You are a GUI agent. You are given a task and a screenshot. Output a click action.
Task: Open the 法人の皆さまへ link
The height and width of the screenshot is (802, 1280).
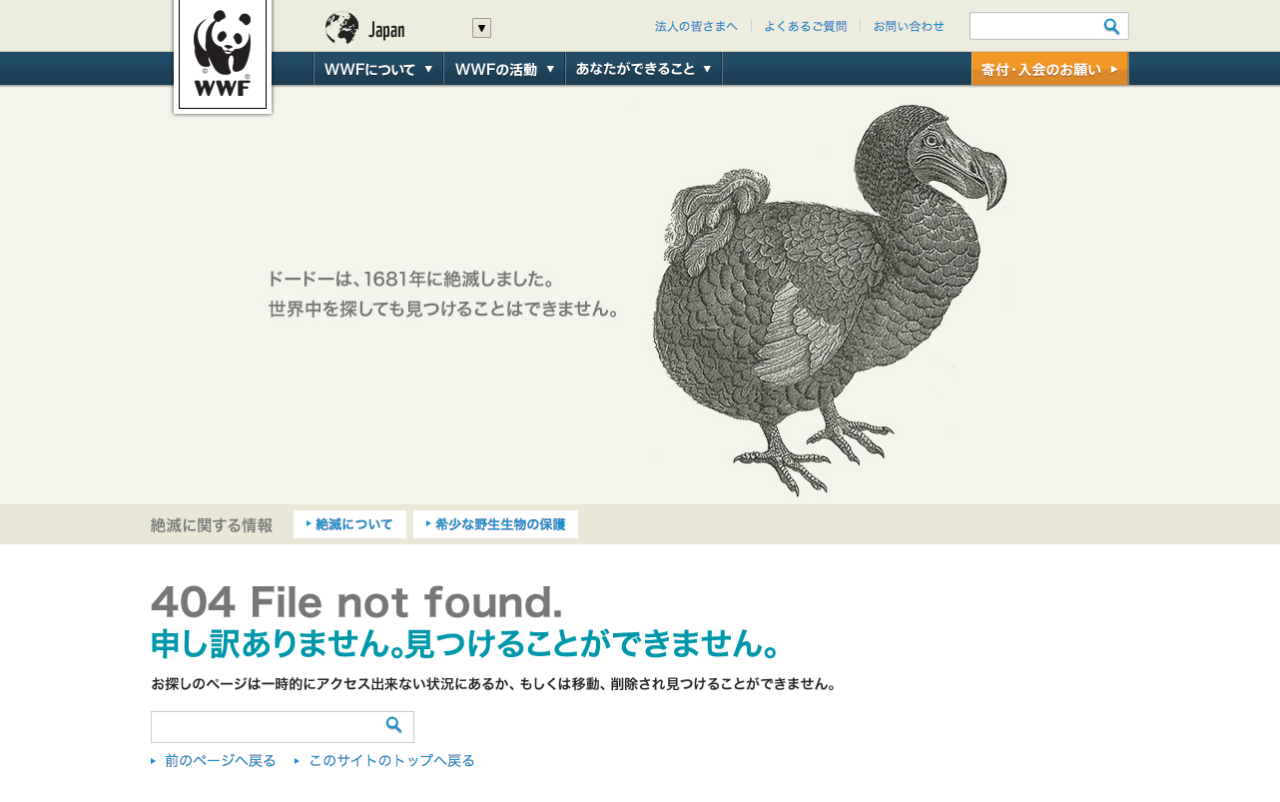(x=696, y=27)
